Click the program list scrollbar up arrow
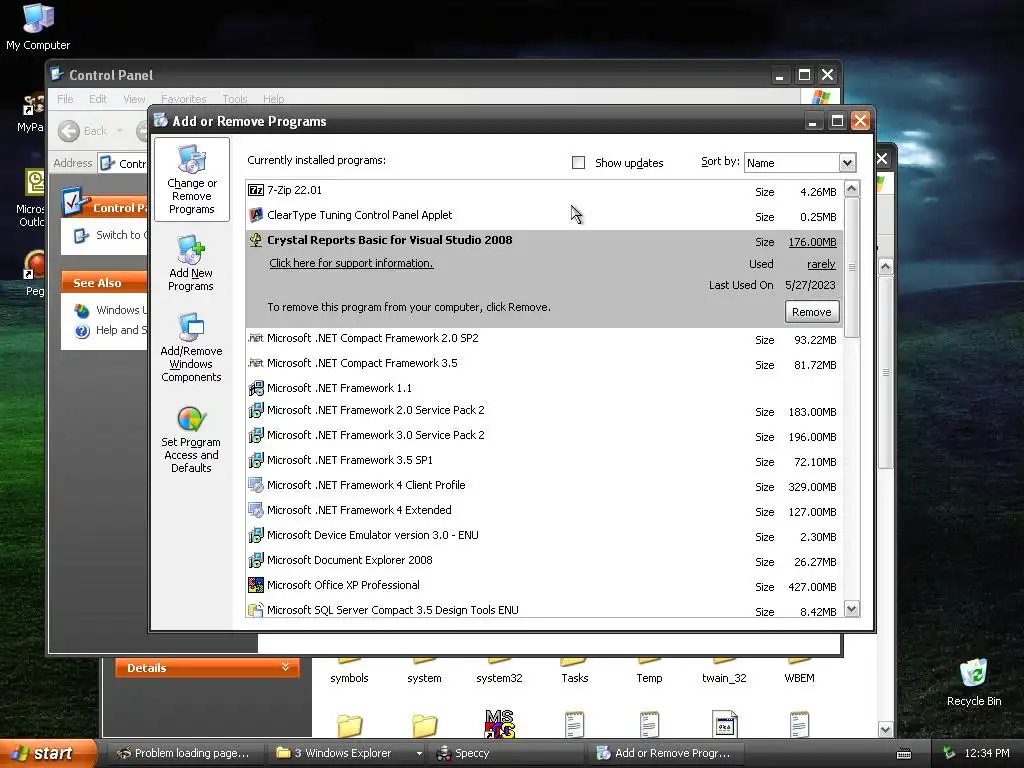1024x768 pixels. pos(851,189)
